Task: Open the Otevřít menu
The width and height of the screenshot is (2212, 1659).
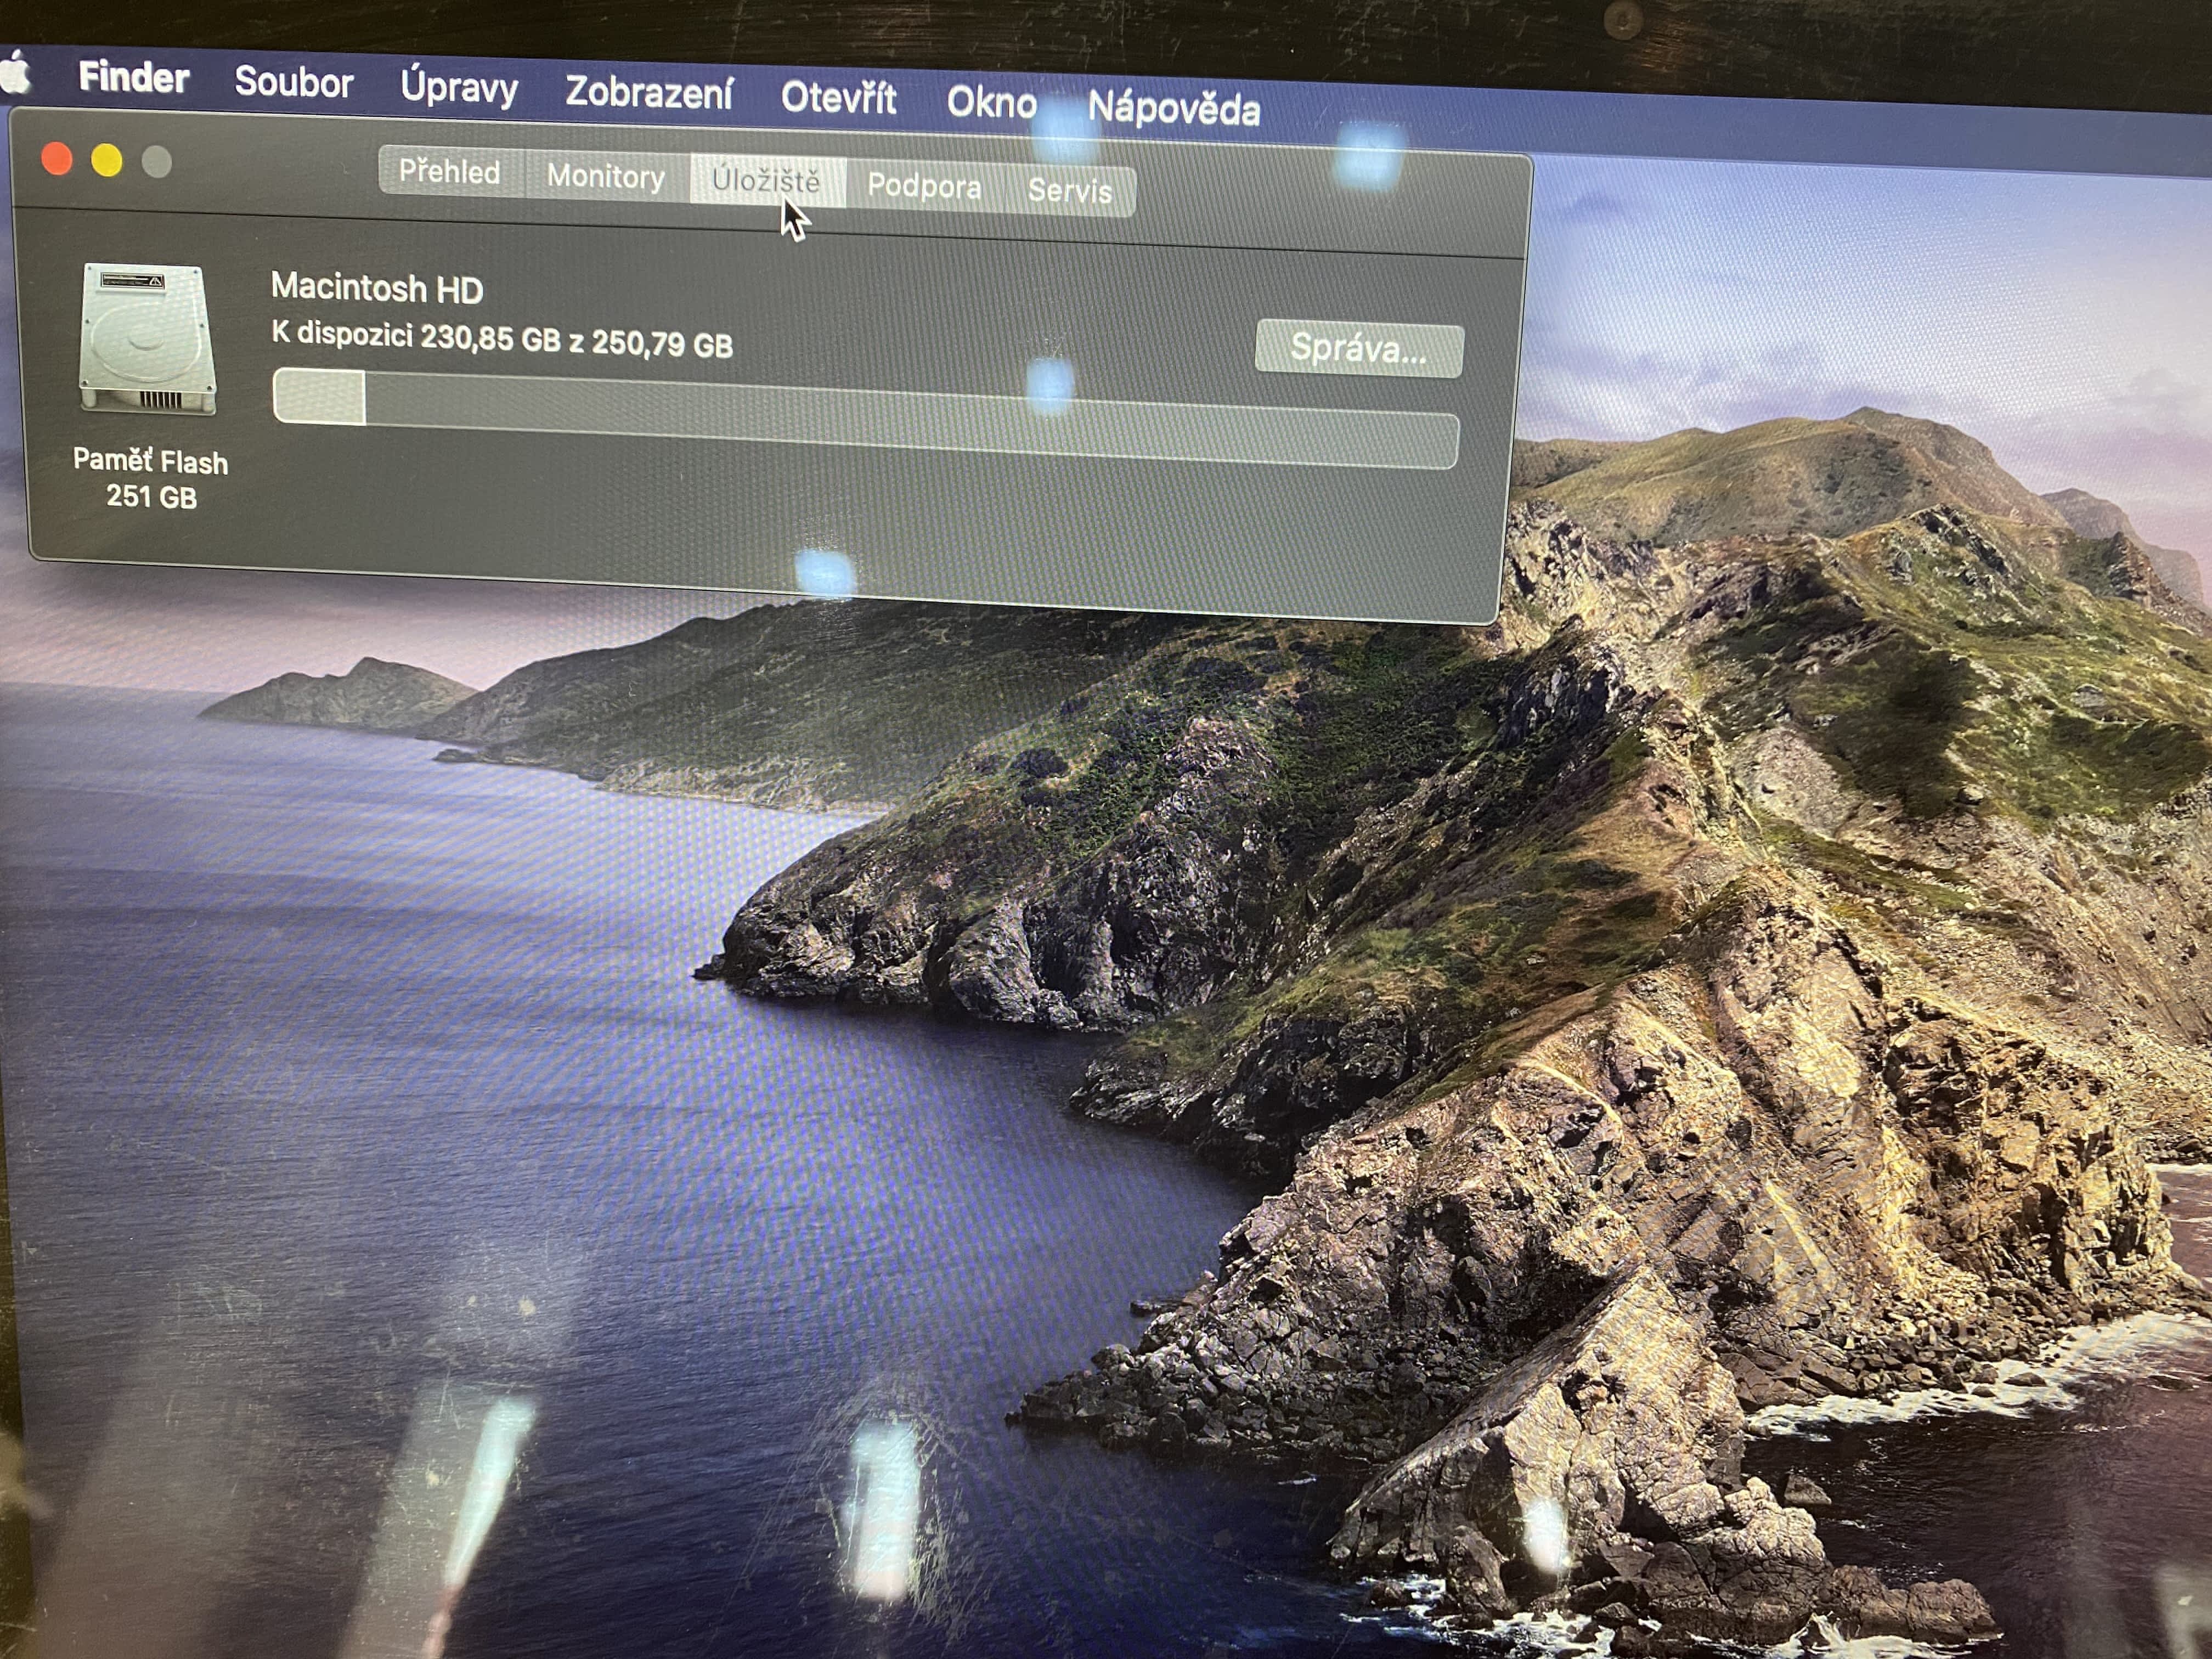Action: click(838, 98)
